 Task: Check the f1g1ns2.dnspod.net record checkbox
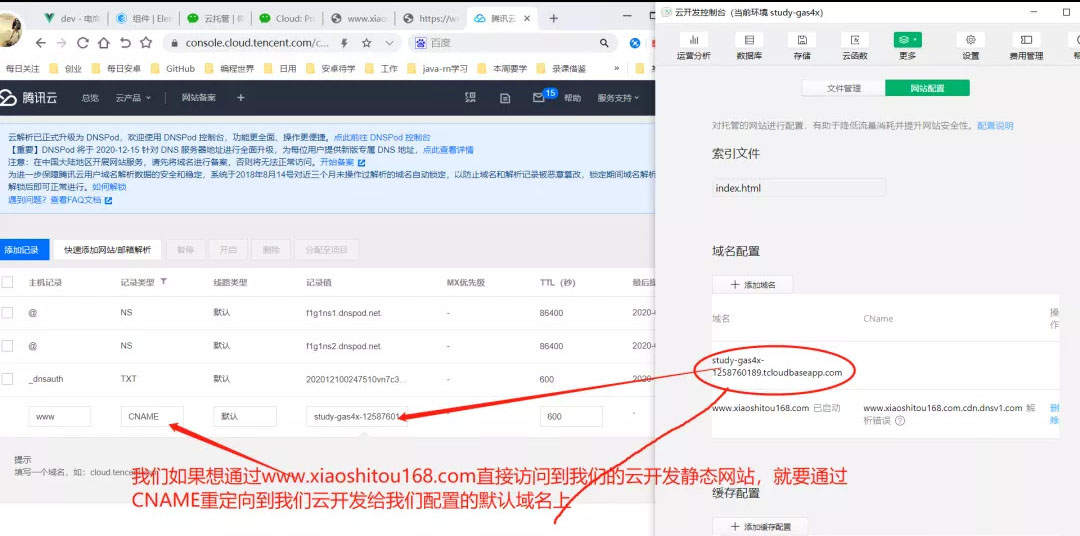7,345
